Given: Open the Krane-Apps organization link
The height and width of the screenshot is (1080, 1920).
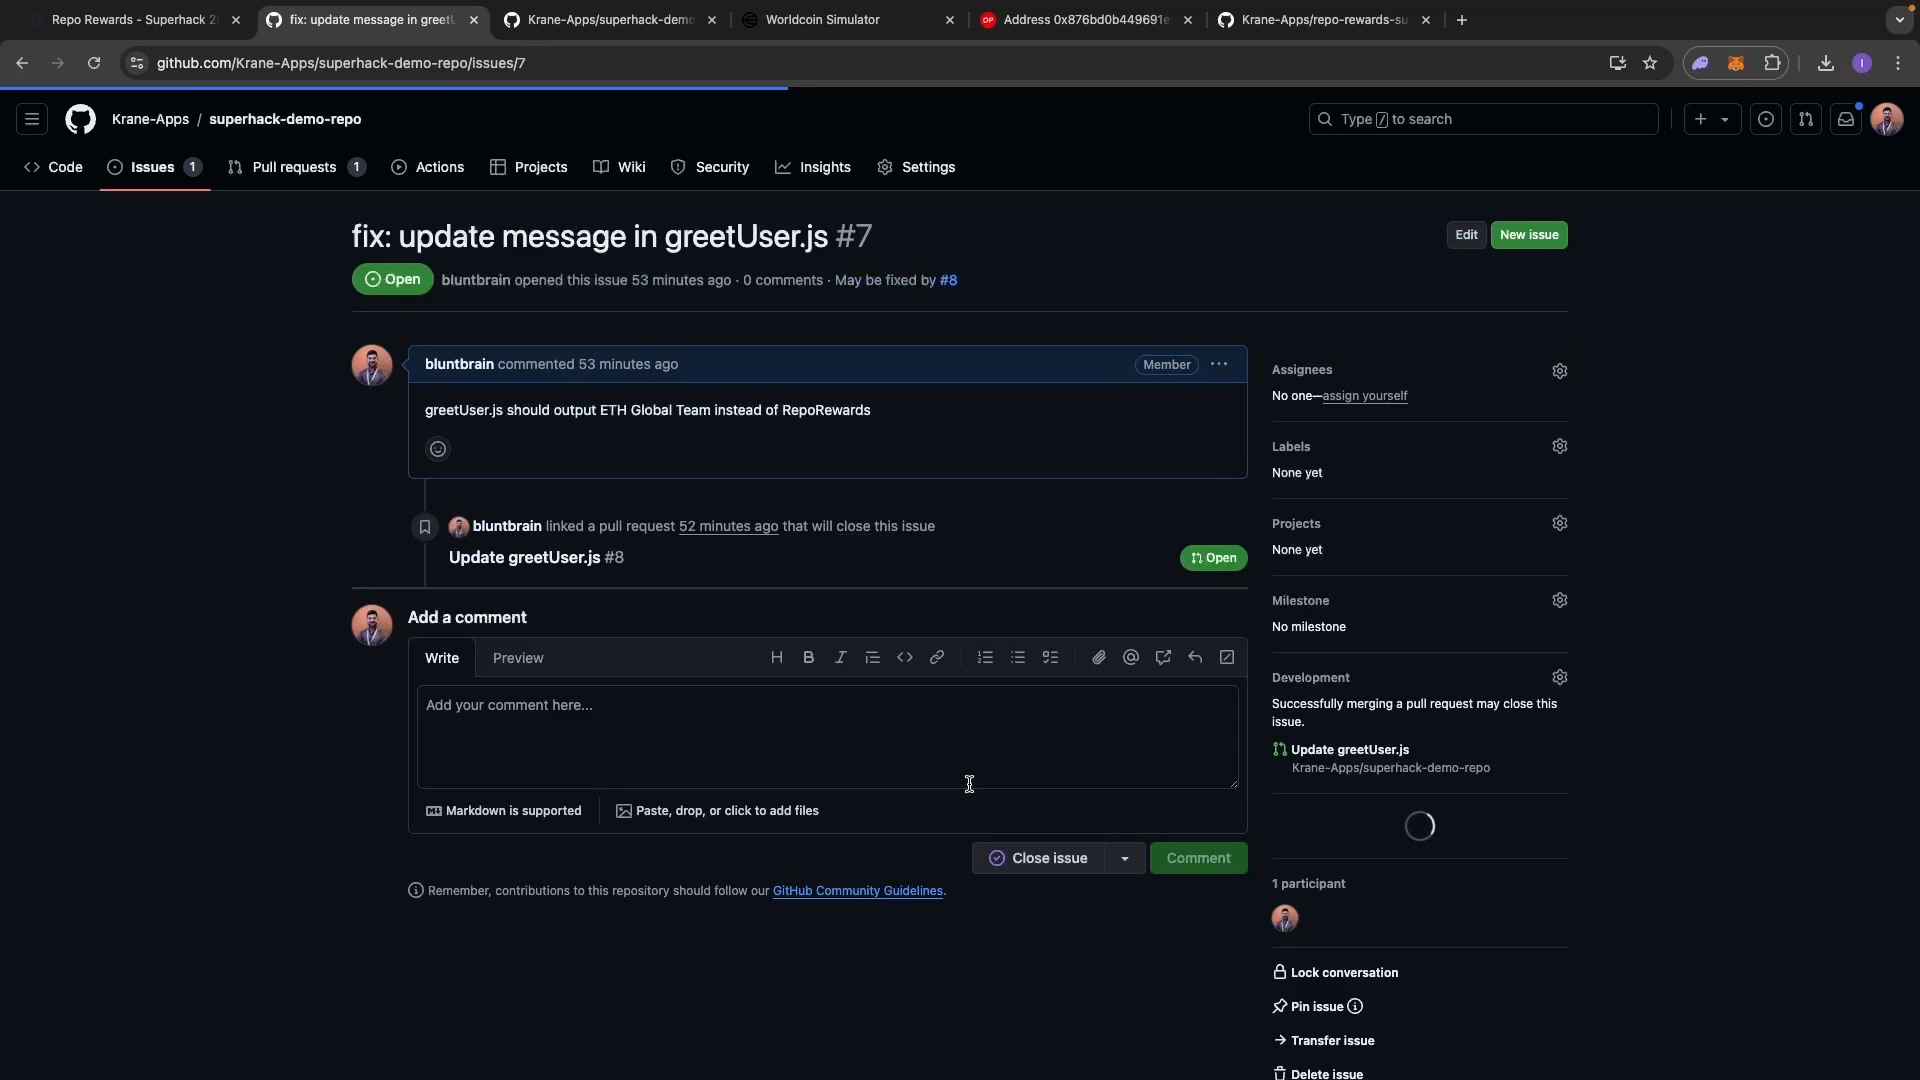Looking at the screenshot, I should point(150,119).
